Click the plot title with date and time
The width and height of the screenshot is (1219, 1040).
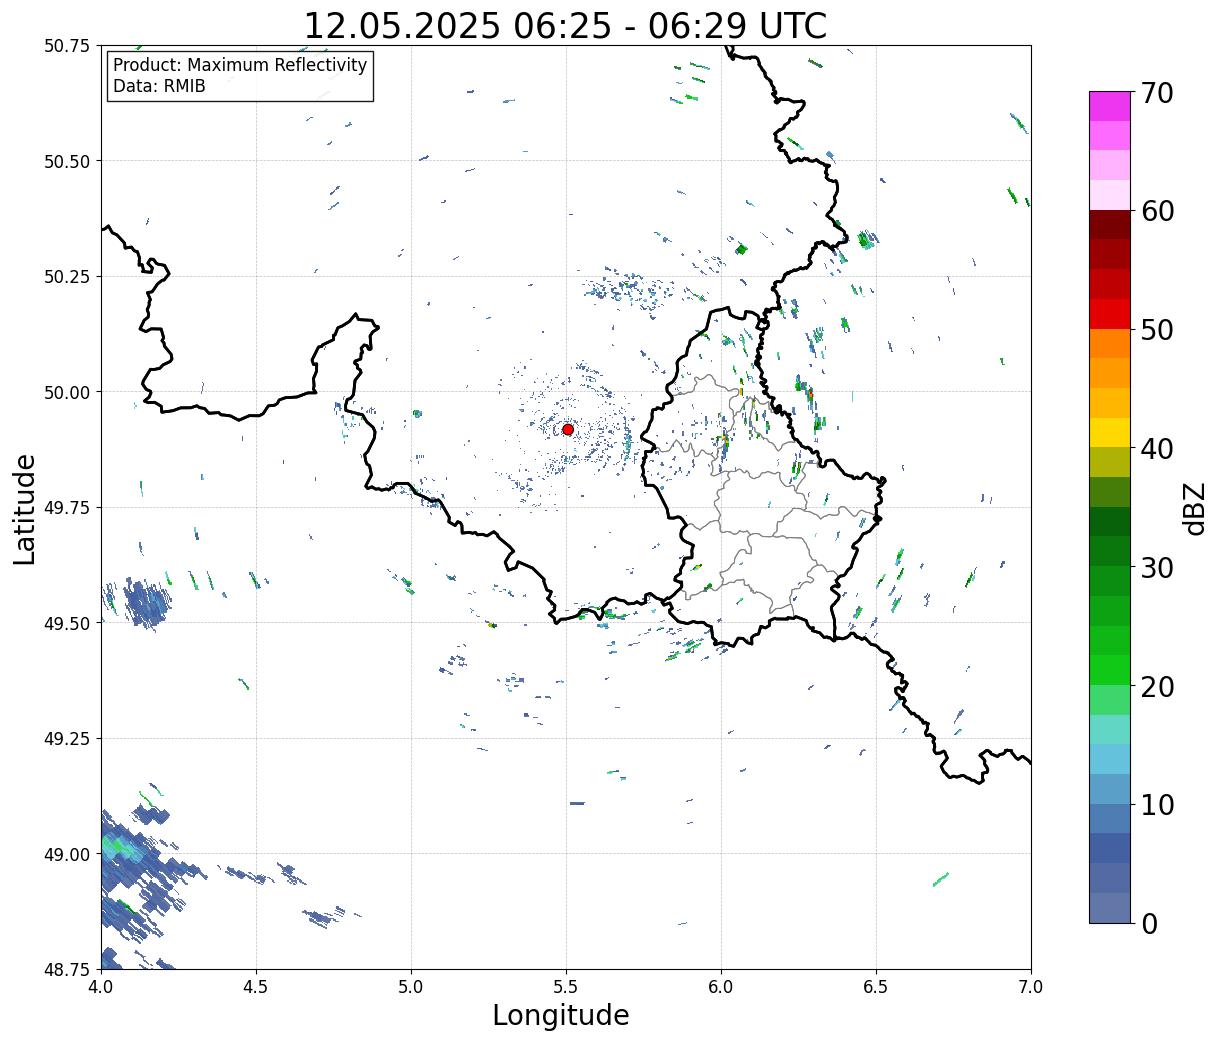pos(565,25)
